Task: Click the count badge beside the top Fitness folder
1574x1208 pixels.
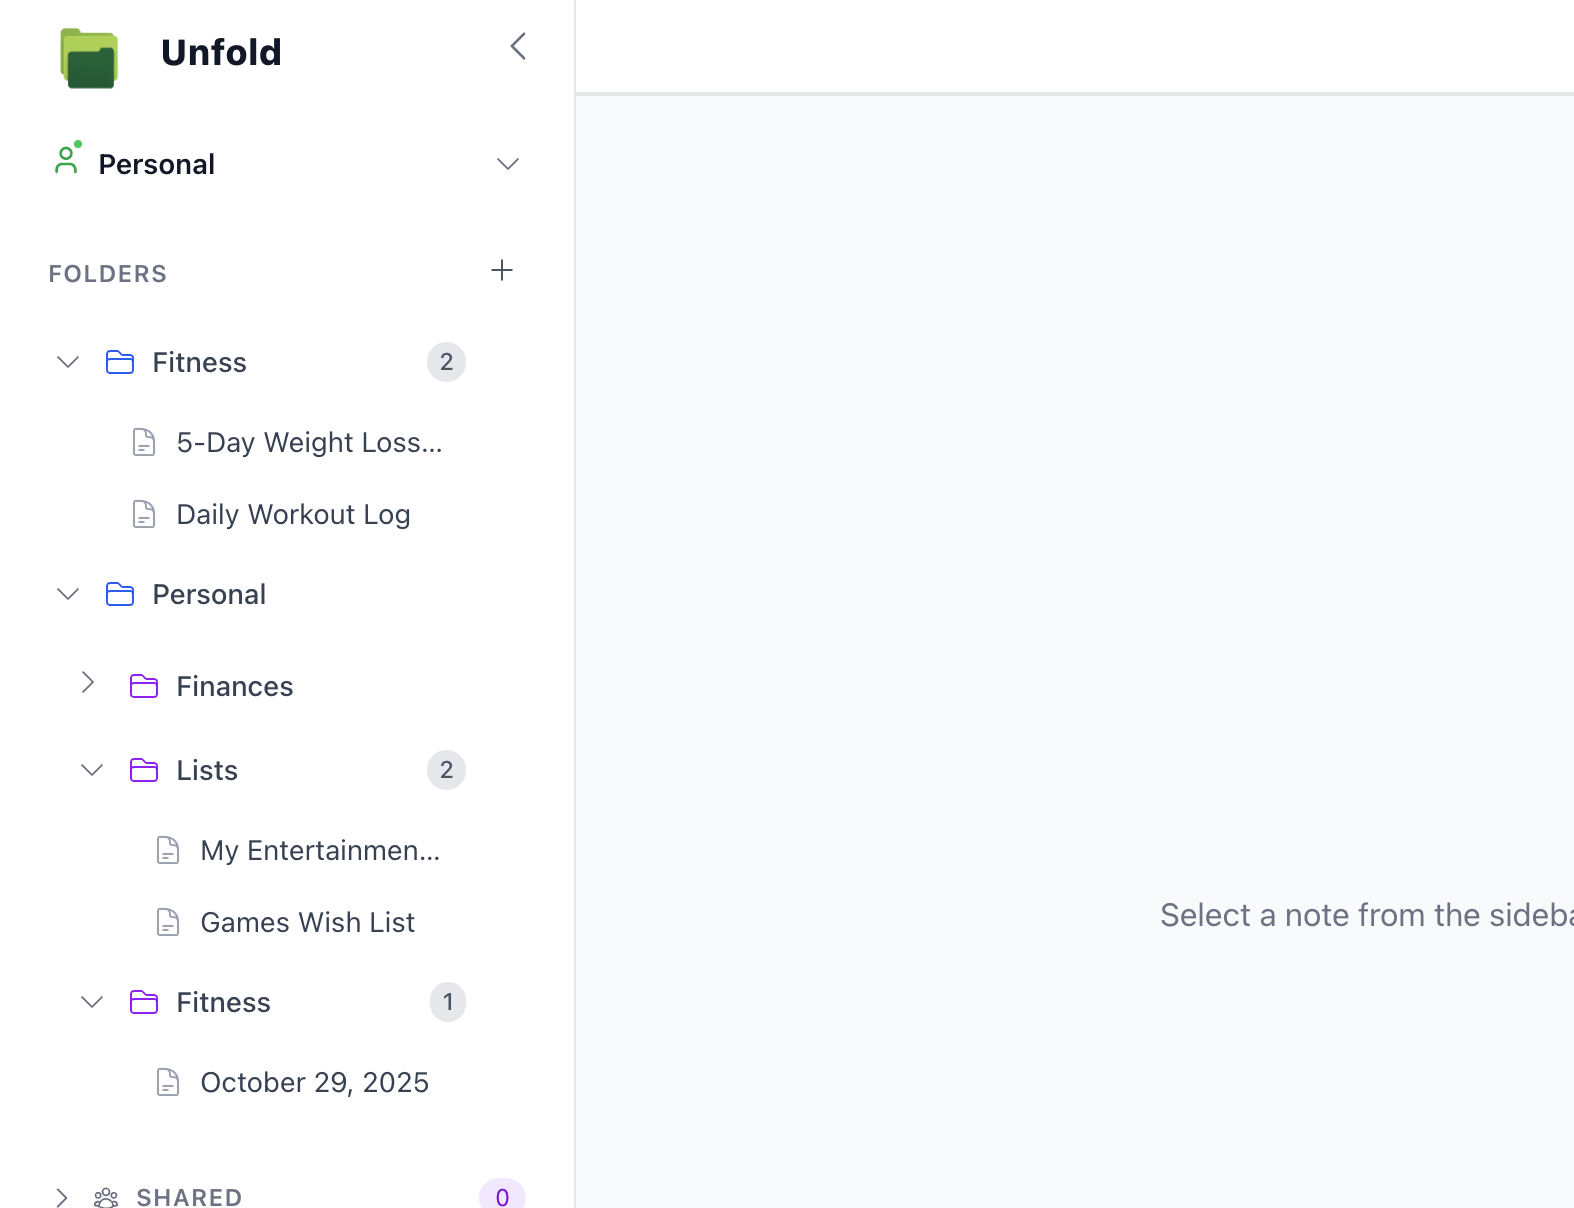Action: pos(446,362)
